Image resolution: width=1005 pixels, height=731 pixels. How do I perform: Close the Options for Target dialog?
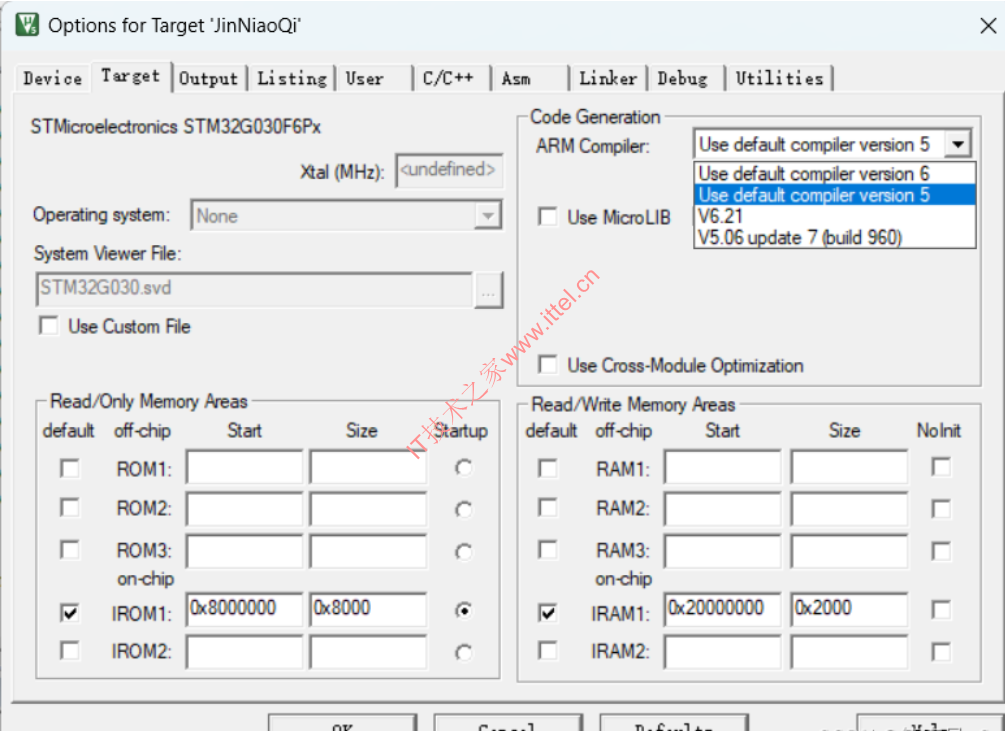(988, 26)
